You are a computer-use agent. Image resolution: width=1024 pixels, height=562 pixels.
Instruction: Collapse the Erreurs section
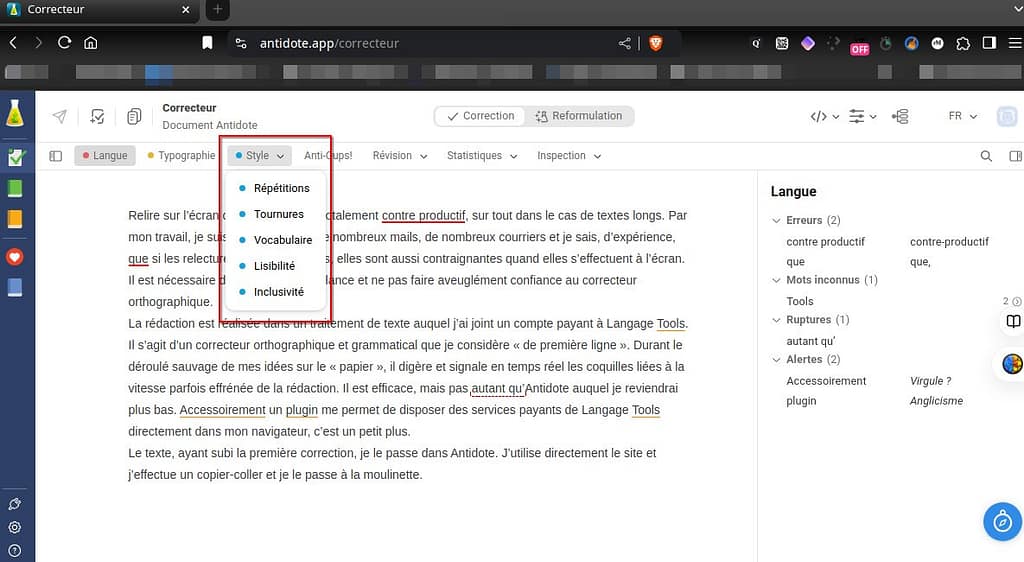(777, 220)
